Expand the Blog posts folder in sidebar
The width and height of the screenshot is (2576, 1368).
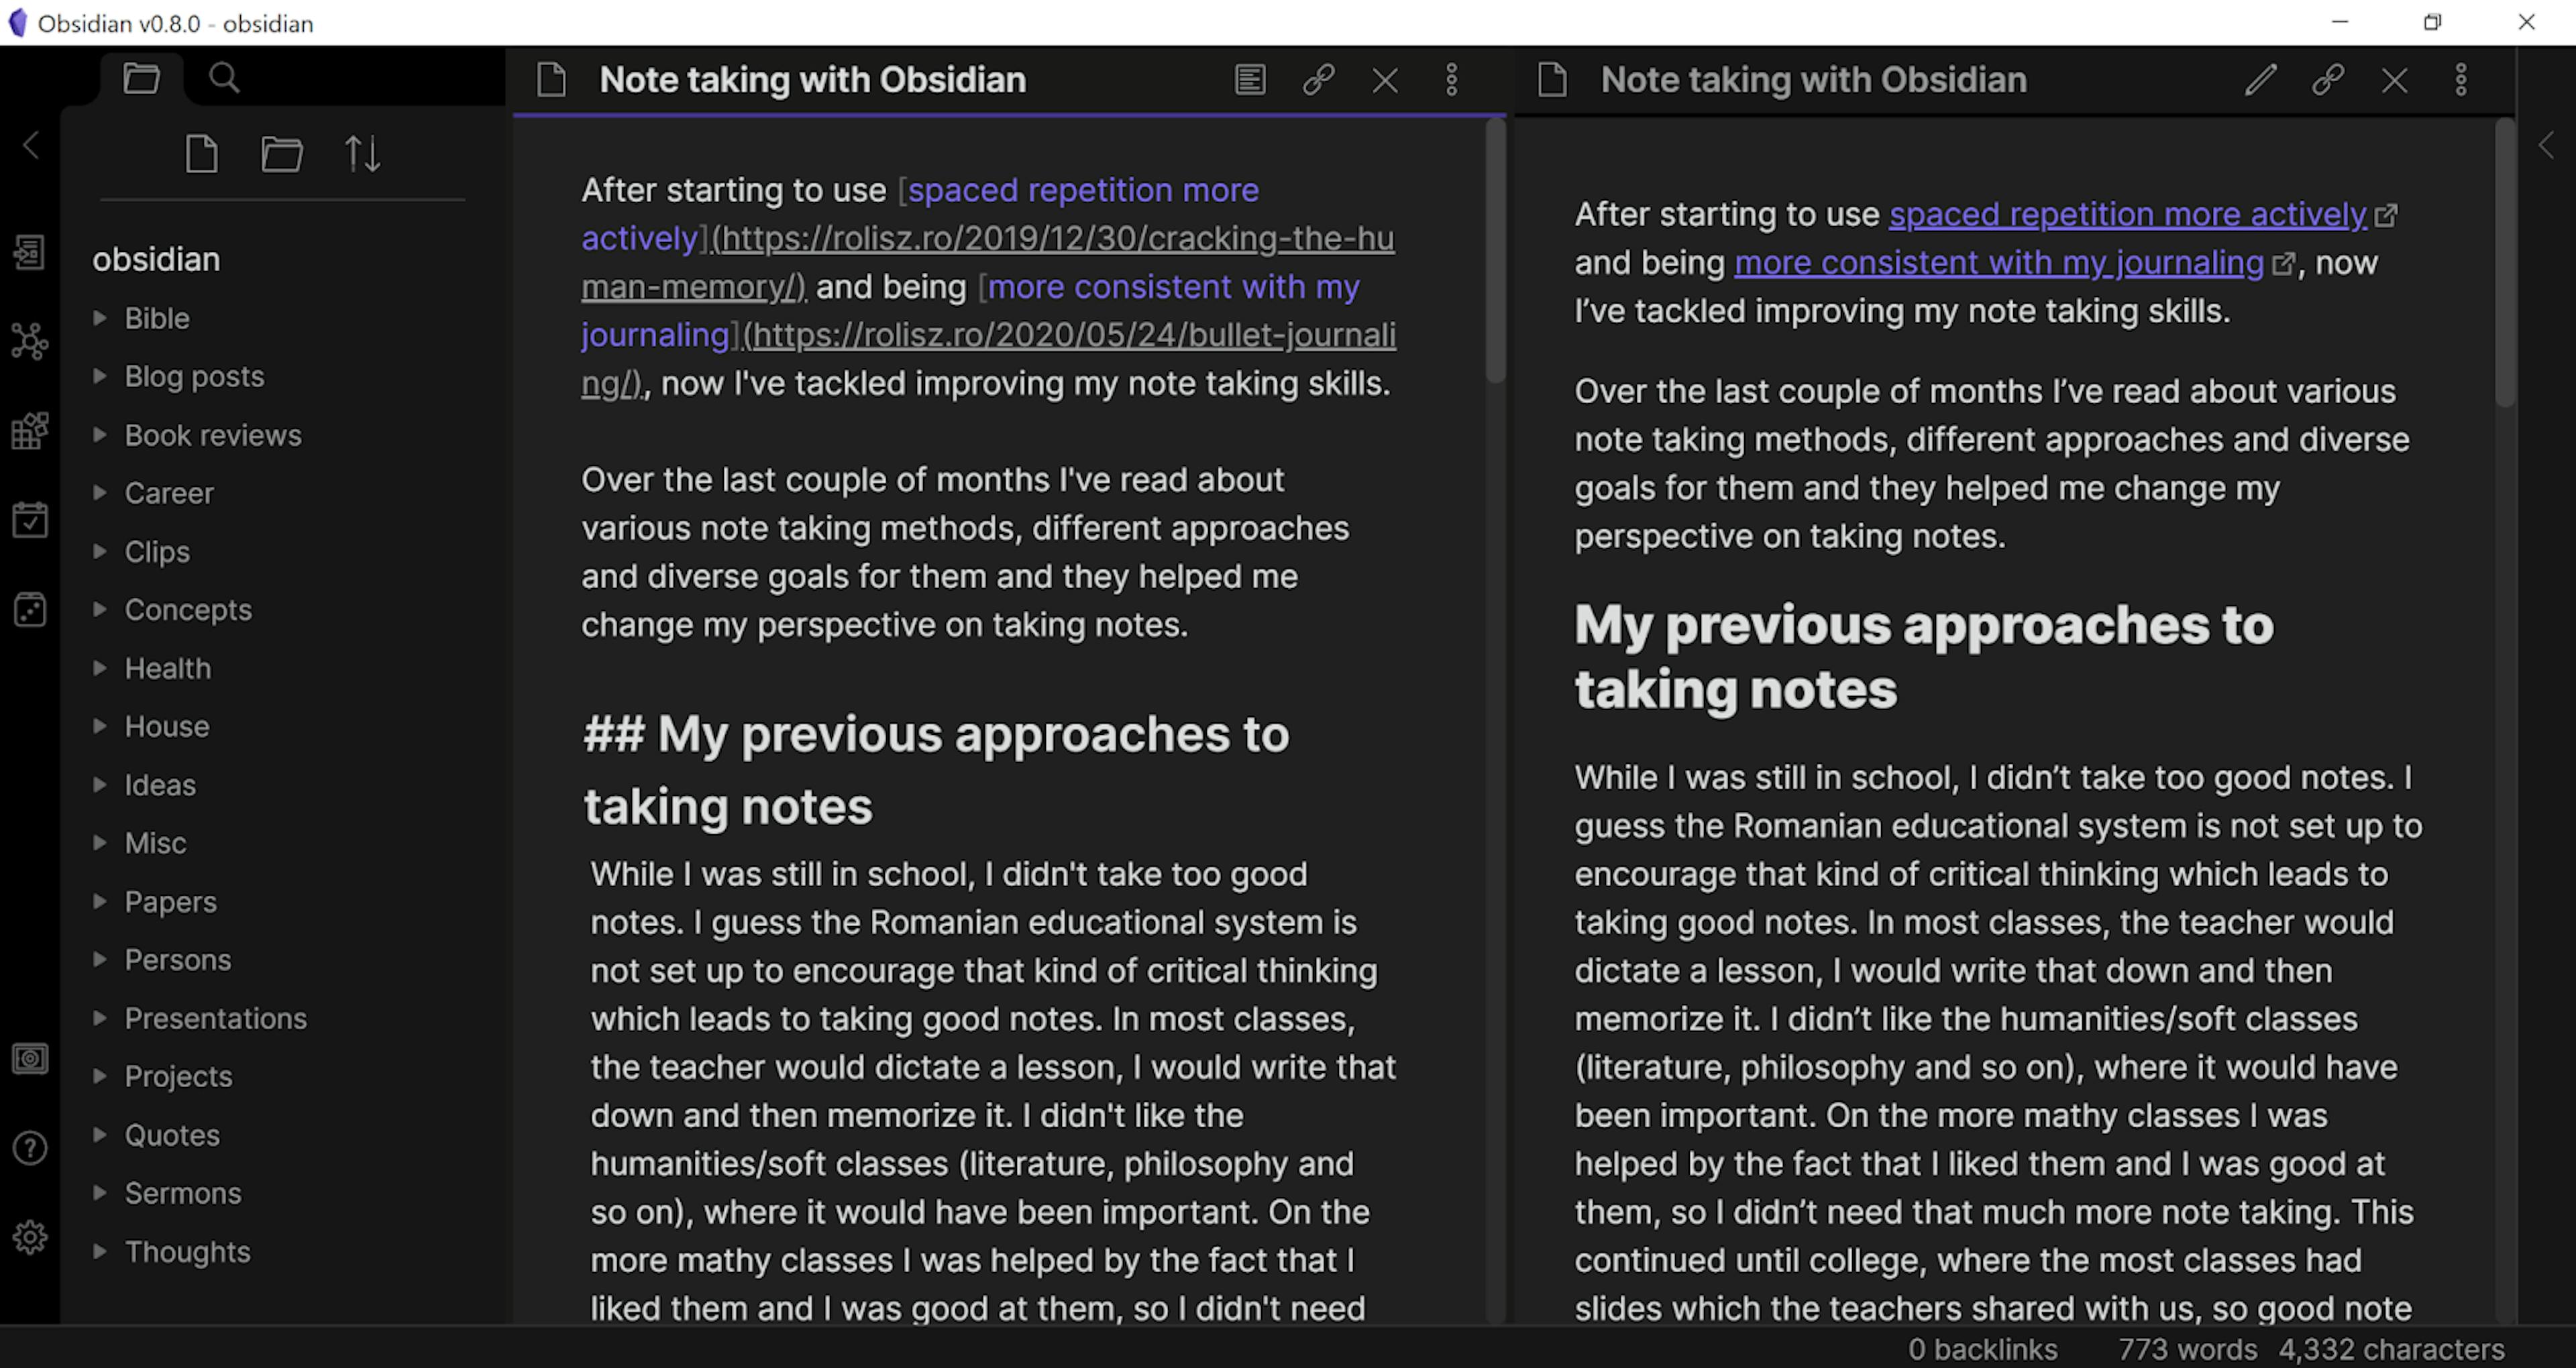pos(99,376)
